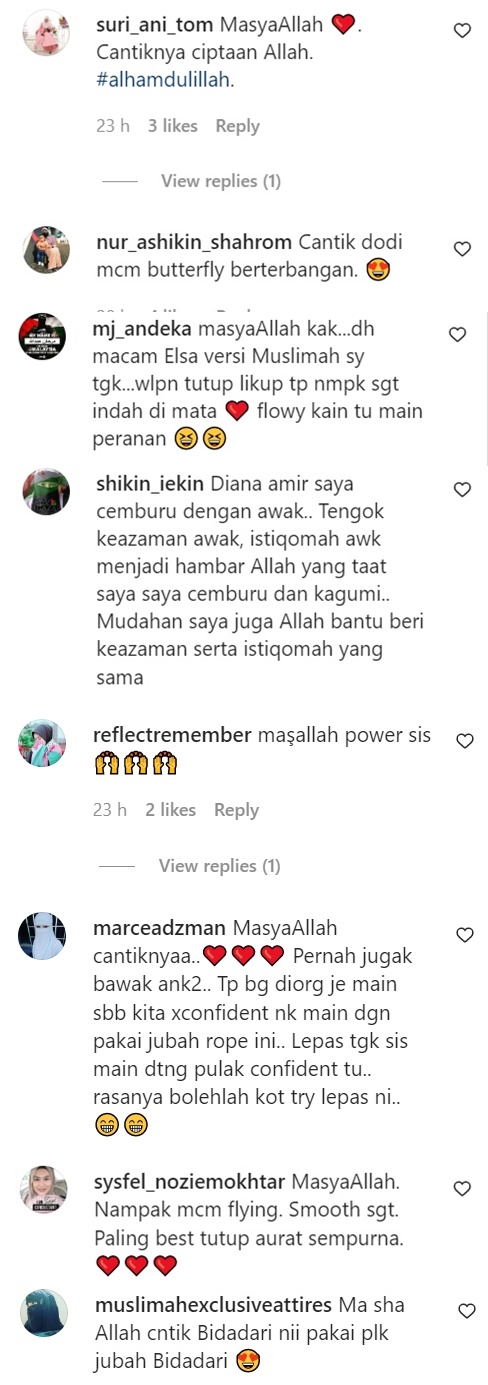Open suri_ani_tom's profile picture
The width and height of the screenshot is (488, 1385).
click(x=45, y=33)
